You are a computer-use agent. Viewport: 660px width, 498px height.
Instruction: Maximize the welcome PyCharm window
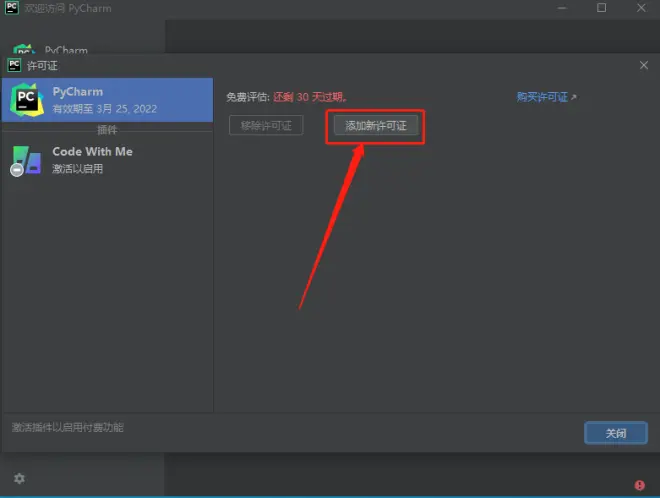pyautogui.click(x=601, y=8)
